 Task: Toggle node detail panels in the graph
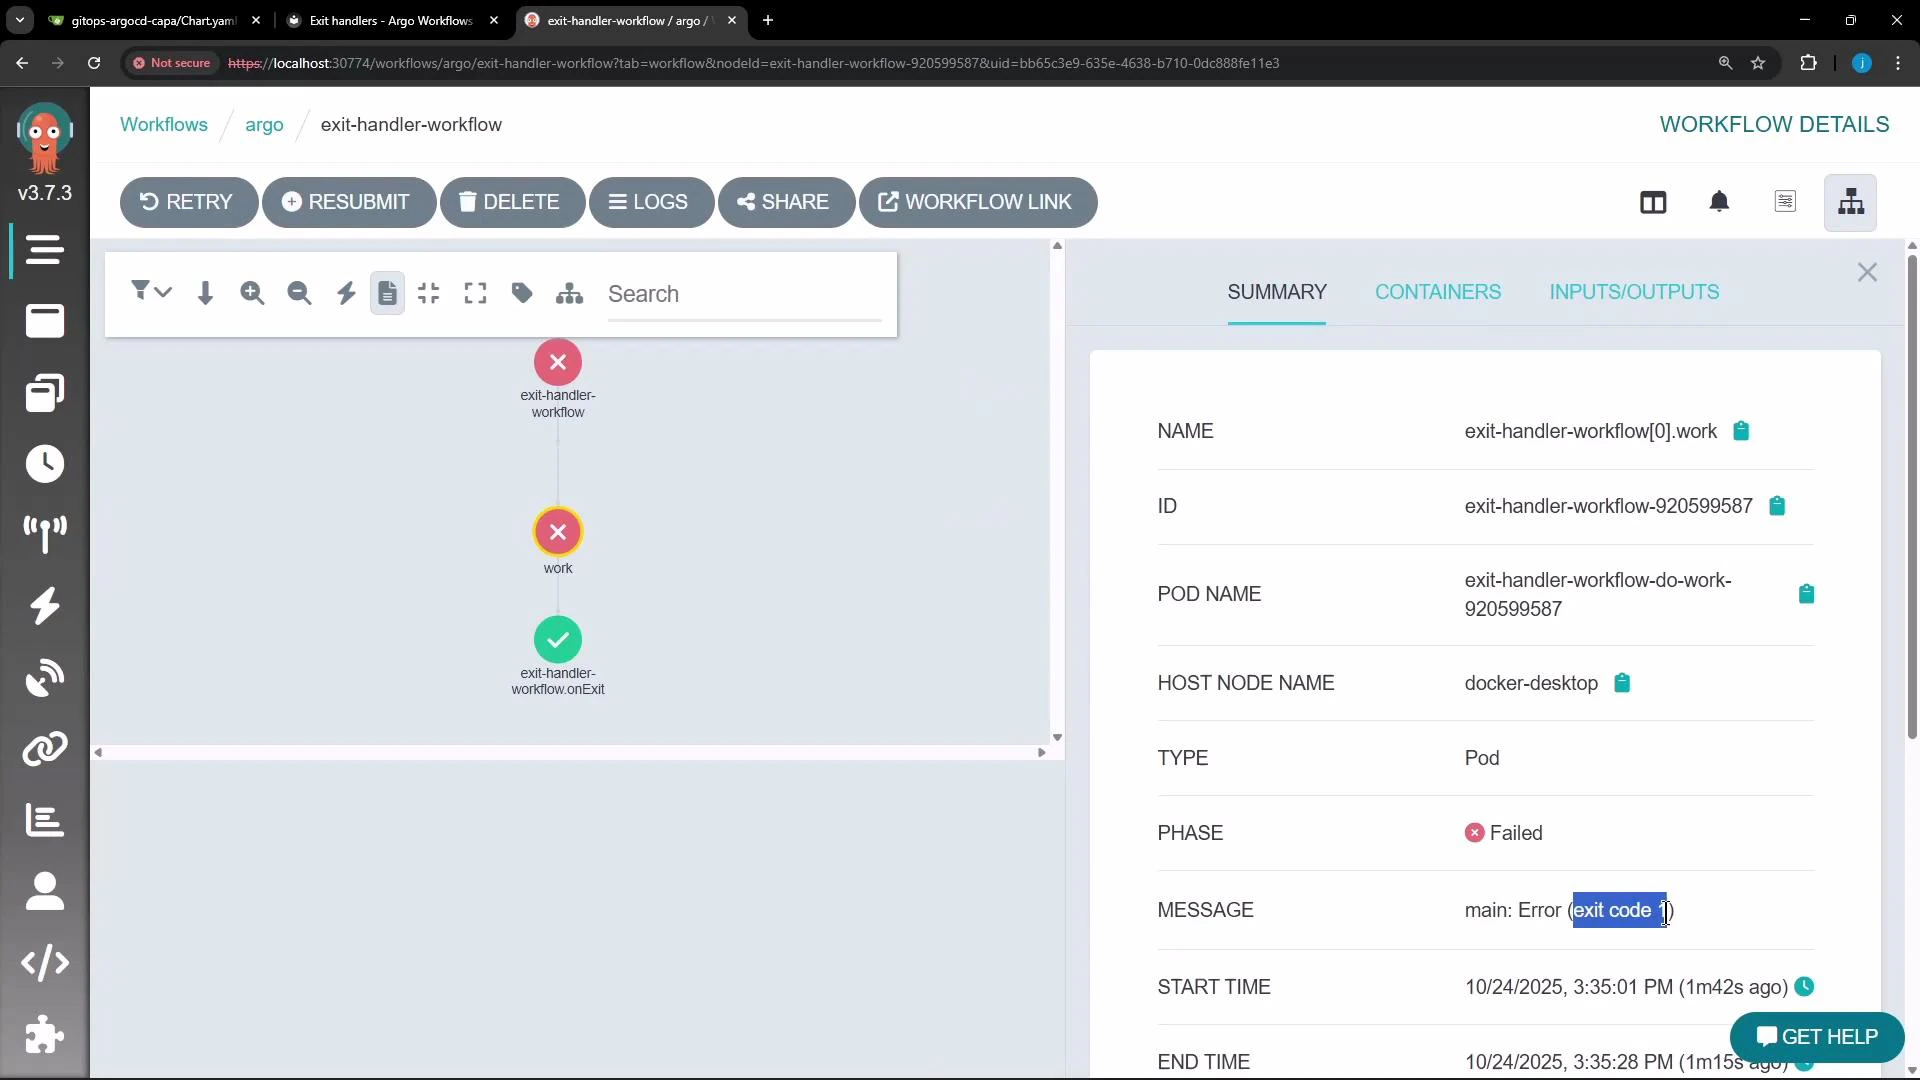point(388,293)
